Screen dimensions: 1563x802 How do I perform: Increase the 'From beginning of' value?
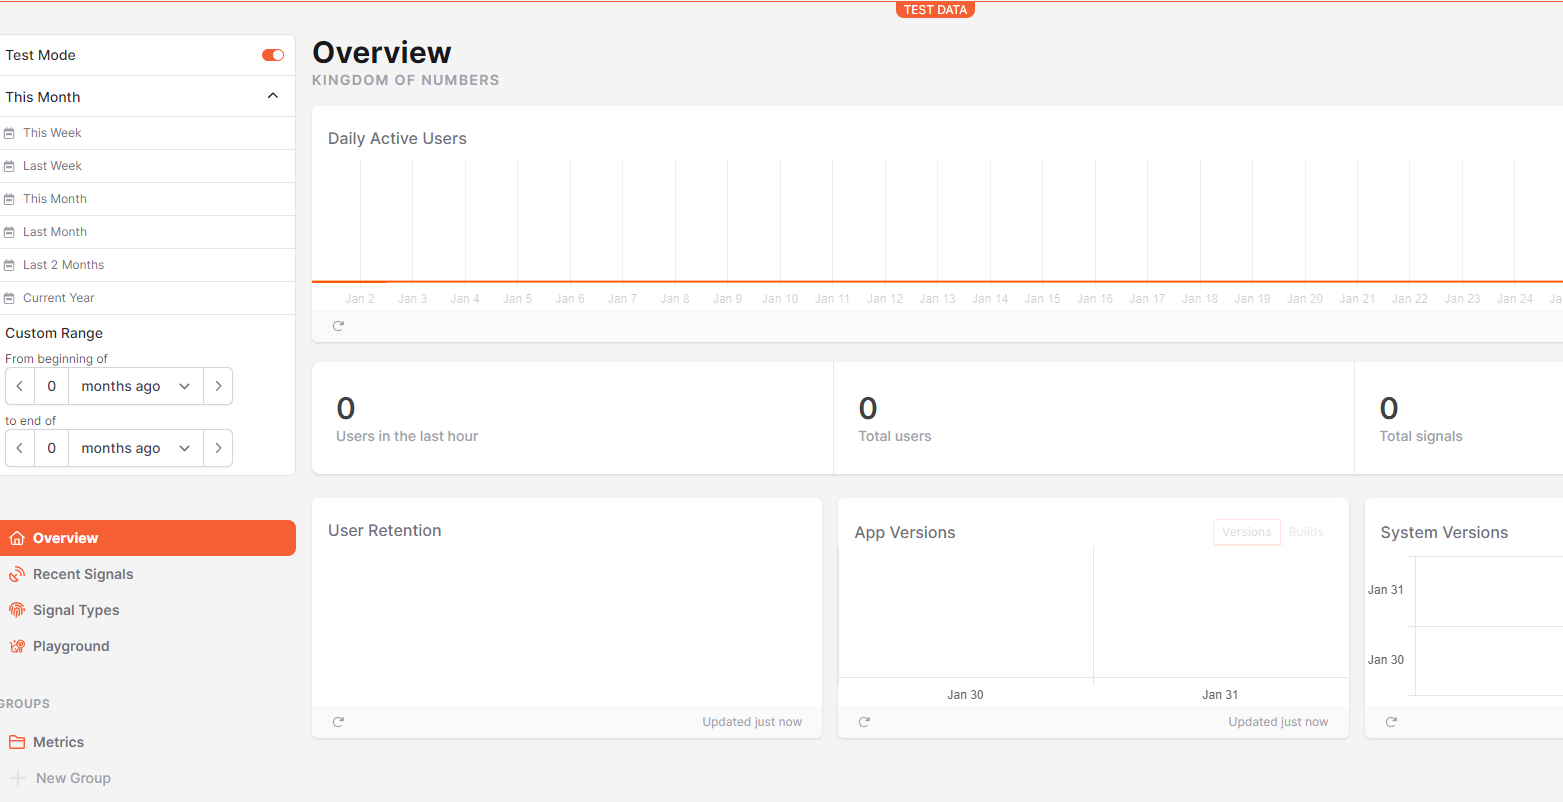point(218,386)
